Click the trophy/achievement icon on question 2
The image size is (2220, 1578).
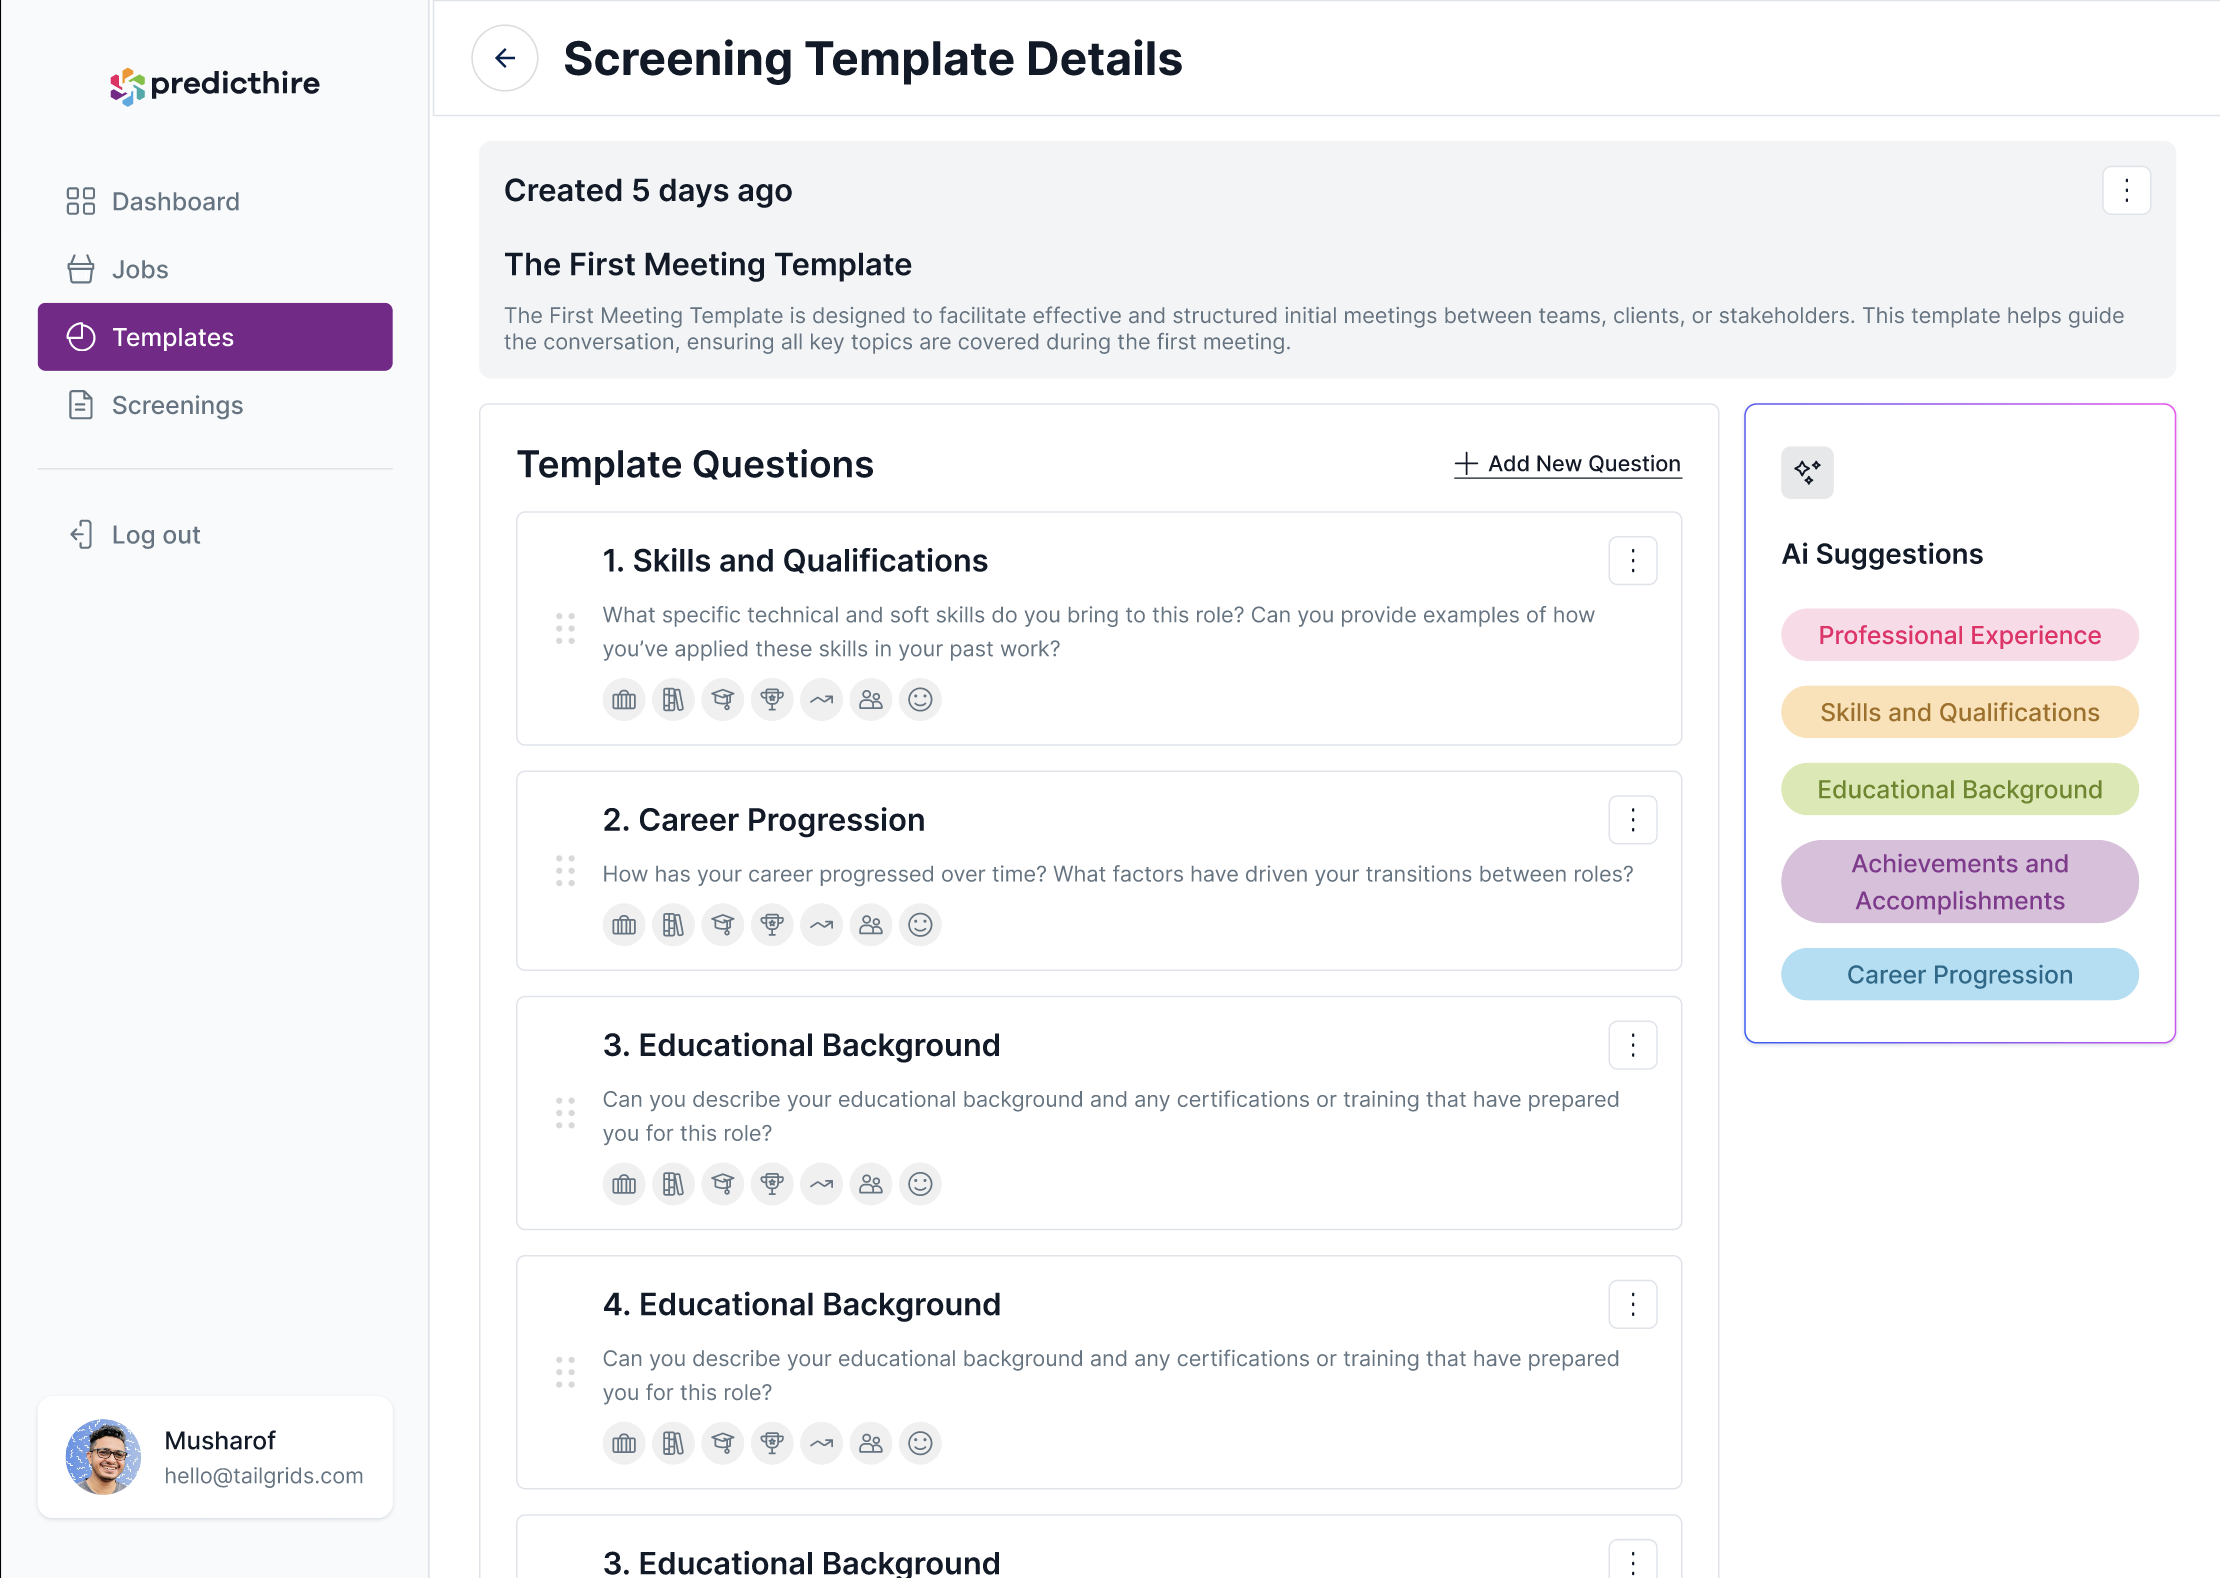click(x=770, y=924)
